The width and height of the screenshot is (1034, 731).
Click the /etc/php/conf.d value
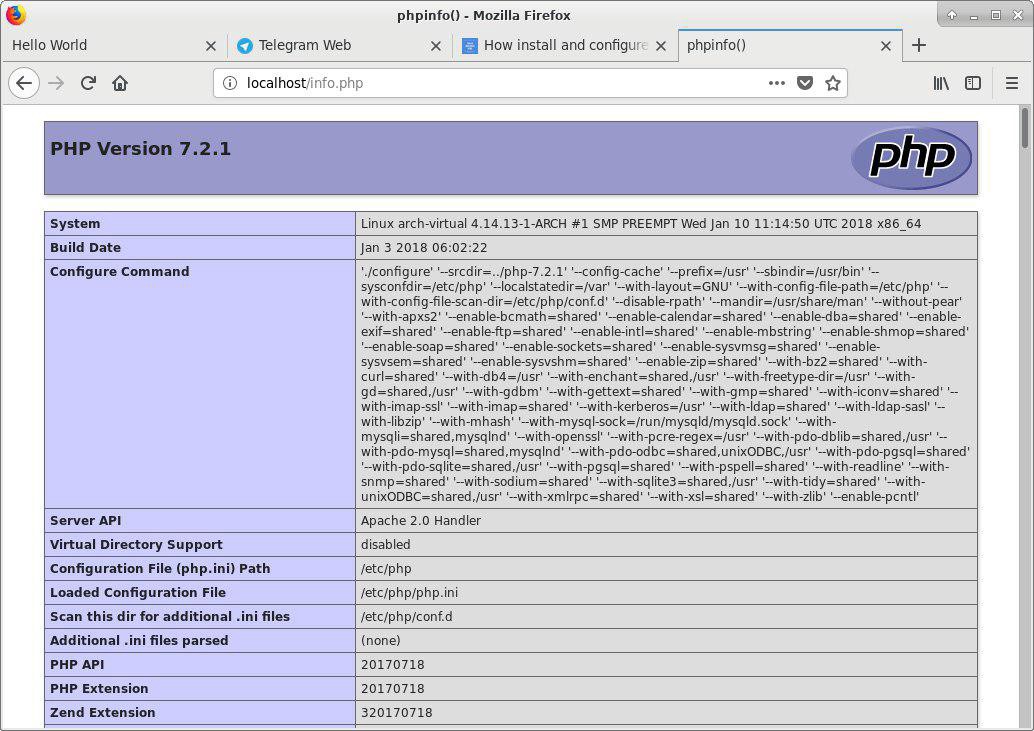tap(407, 616)
